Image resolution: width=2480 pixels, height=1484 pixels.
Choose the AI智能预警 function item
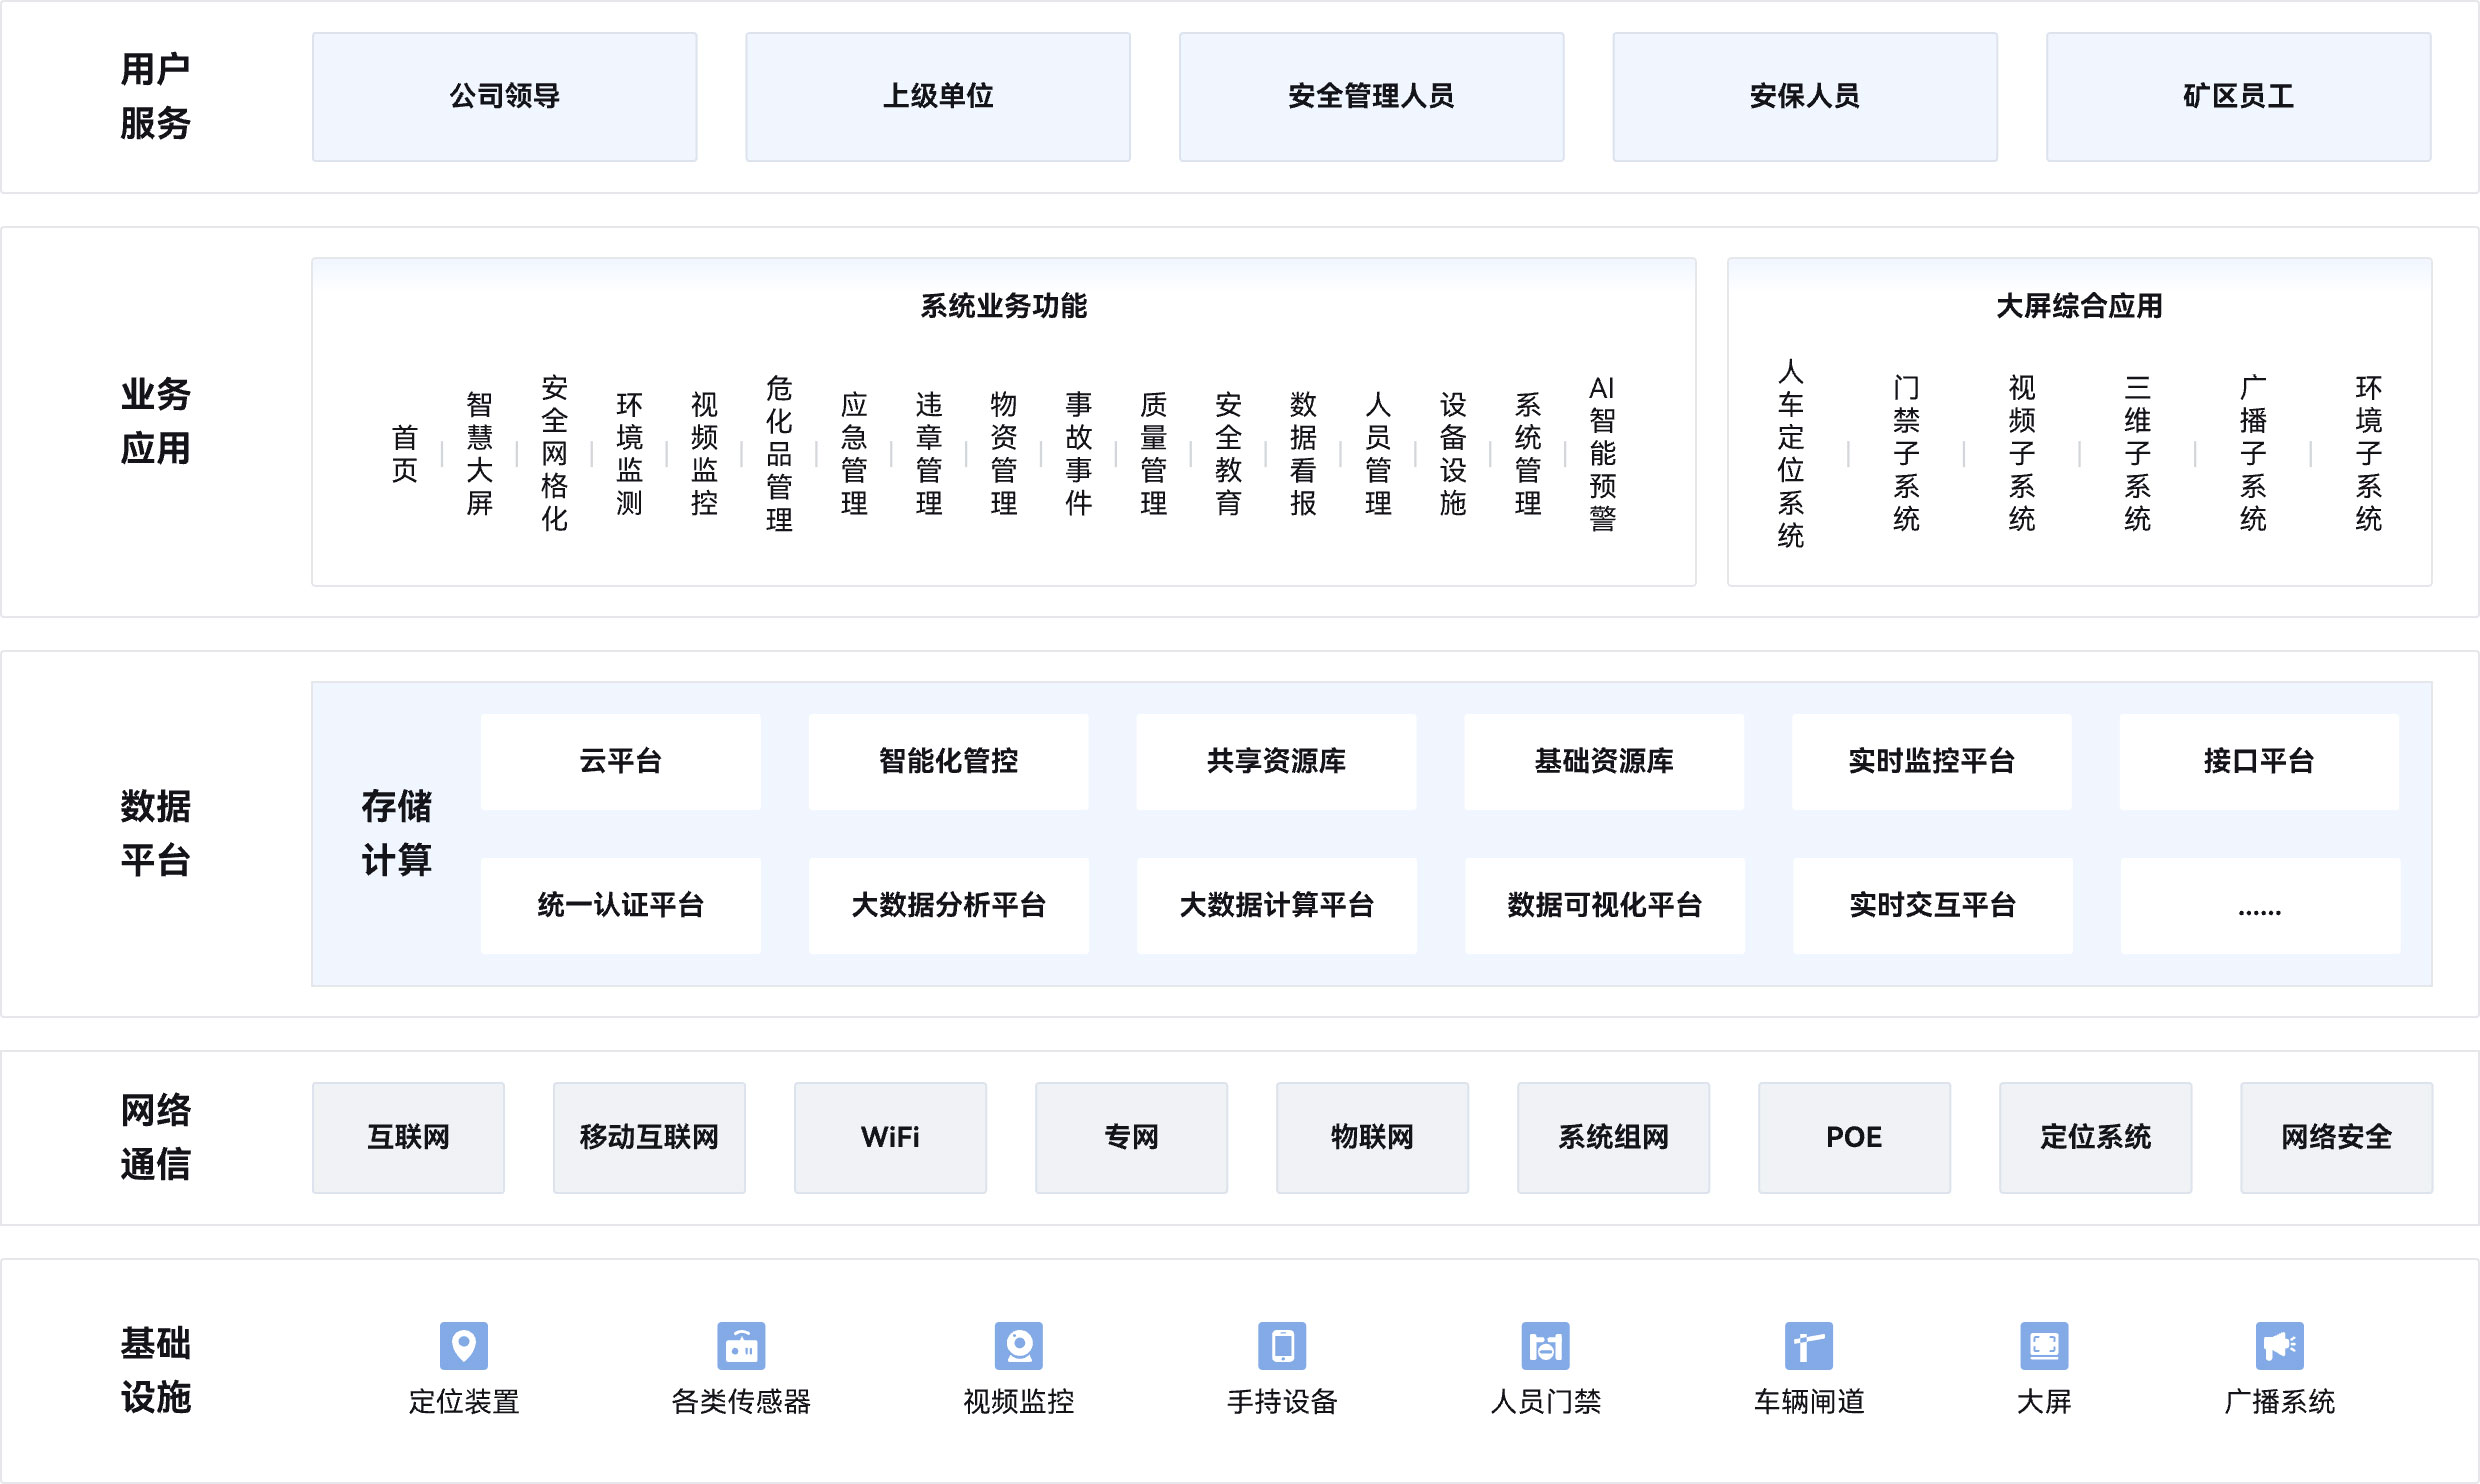(x=1602, y=453)
